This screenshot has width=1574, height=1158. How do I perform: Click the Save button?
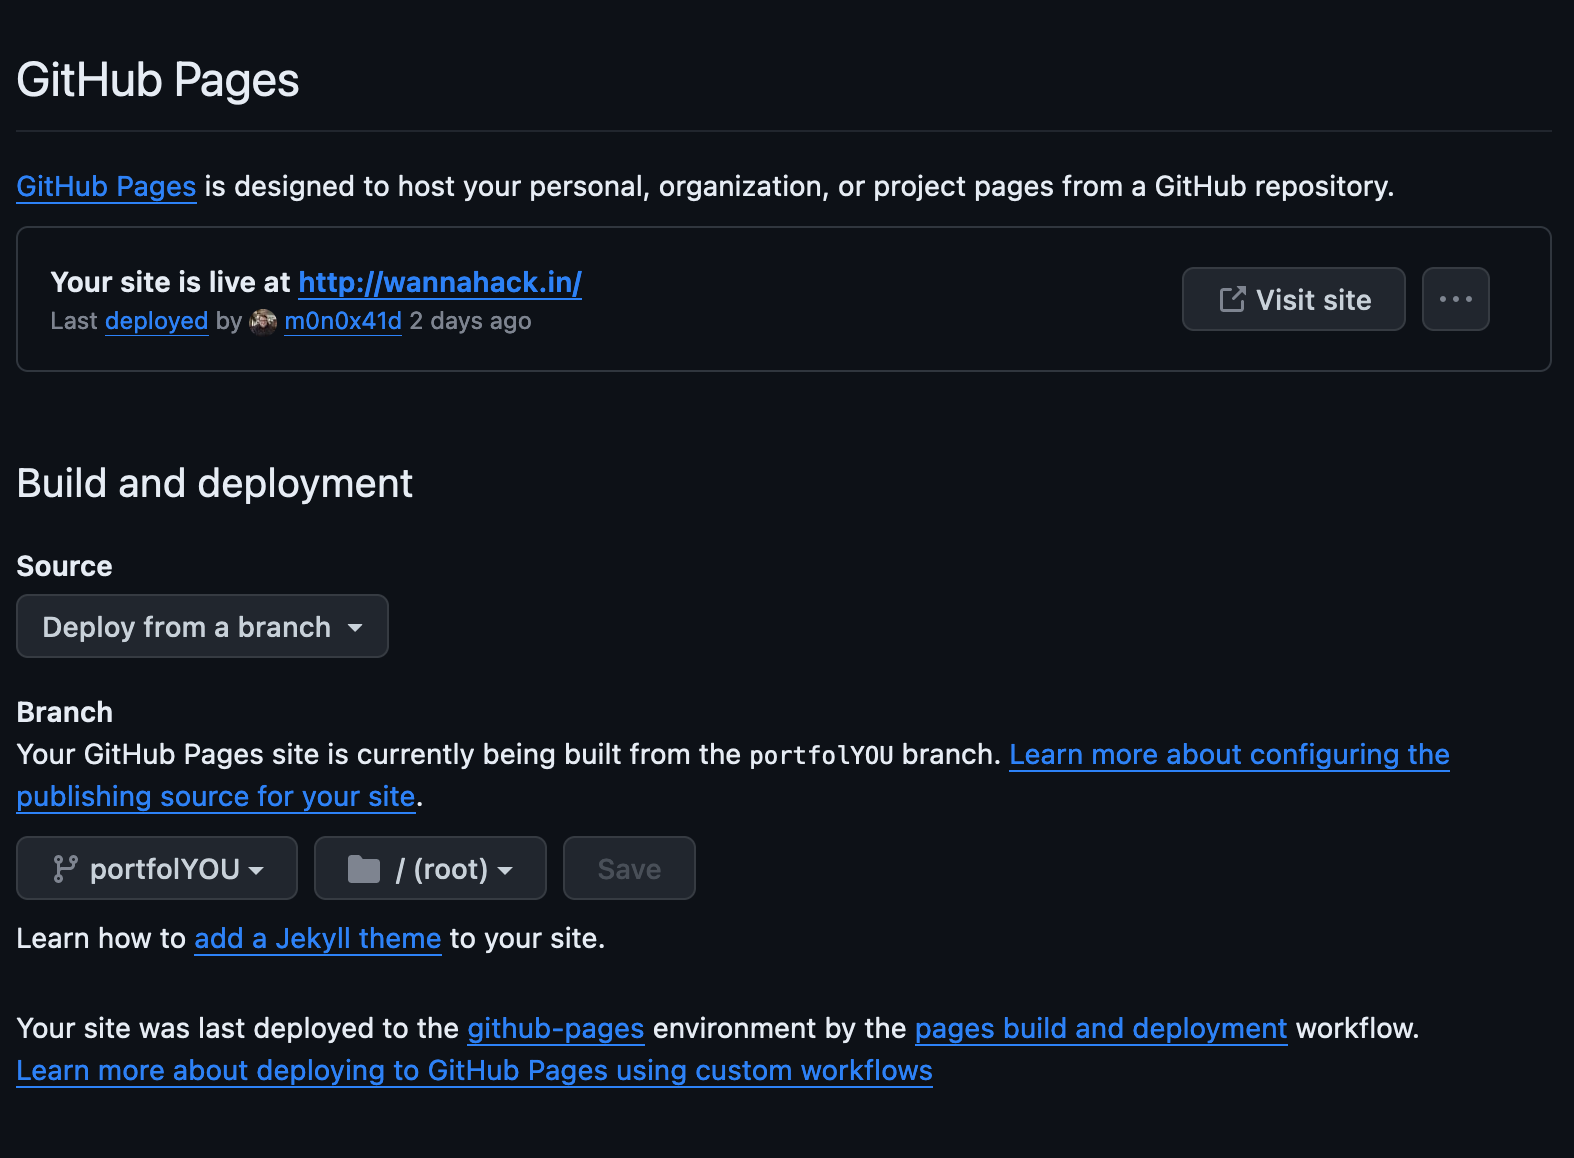pyautogui.click(x=629, y=868)
